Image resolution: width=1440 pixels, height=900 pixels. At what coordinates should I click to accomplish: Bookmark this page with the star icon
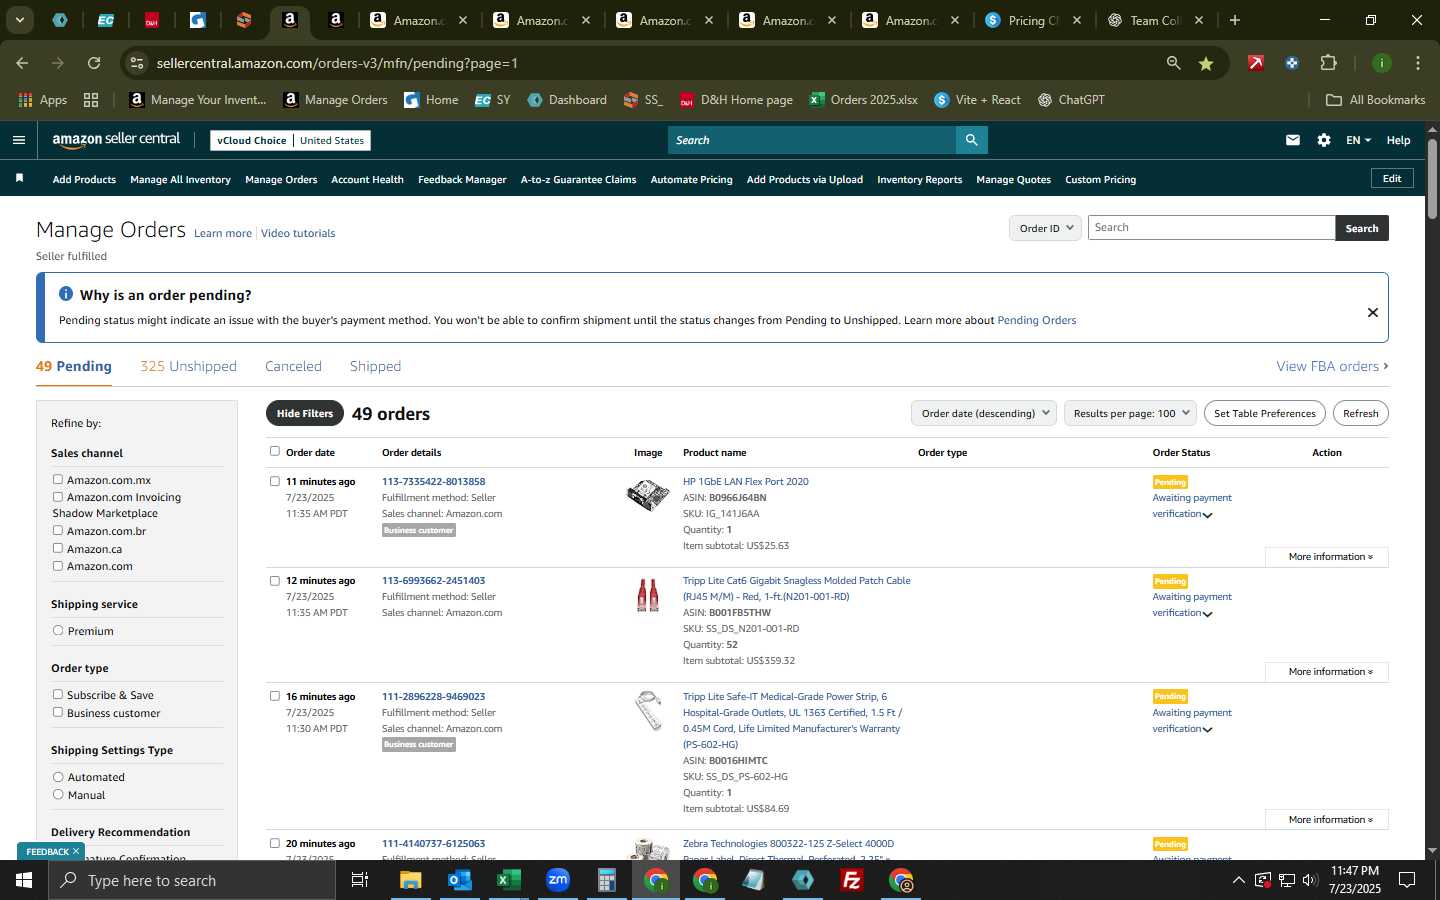(x=1206, y=63)
